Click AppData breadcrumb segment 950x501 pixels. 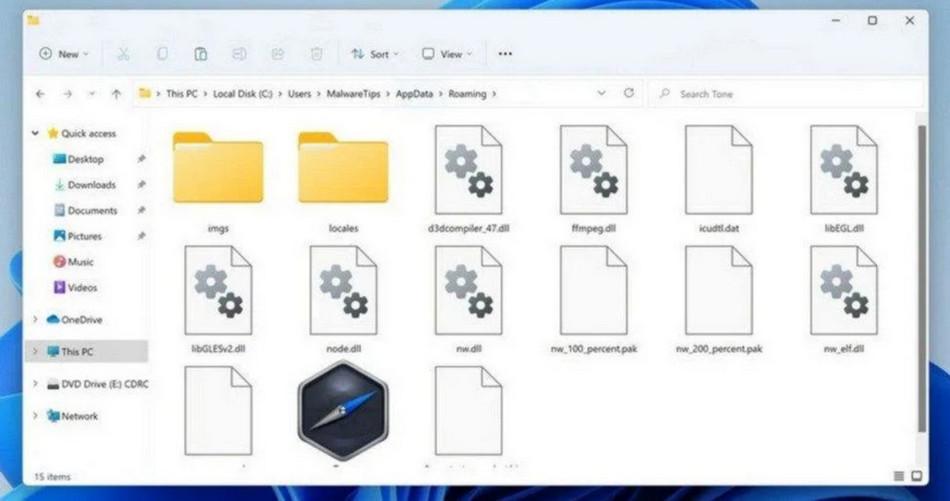click(x=414, y=94)
